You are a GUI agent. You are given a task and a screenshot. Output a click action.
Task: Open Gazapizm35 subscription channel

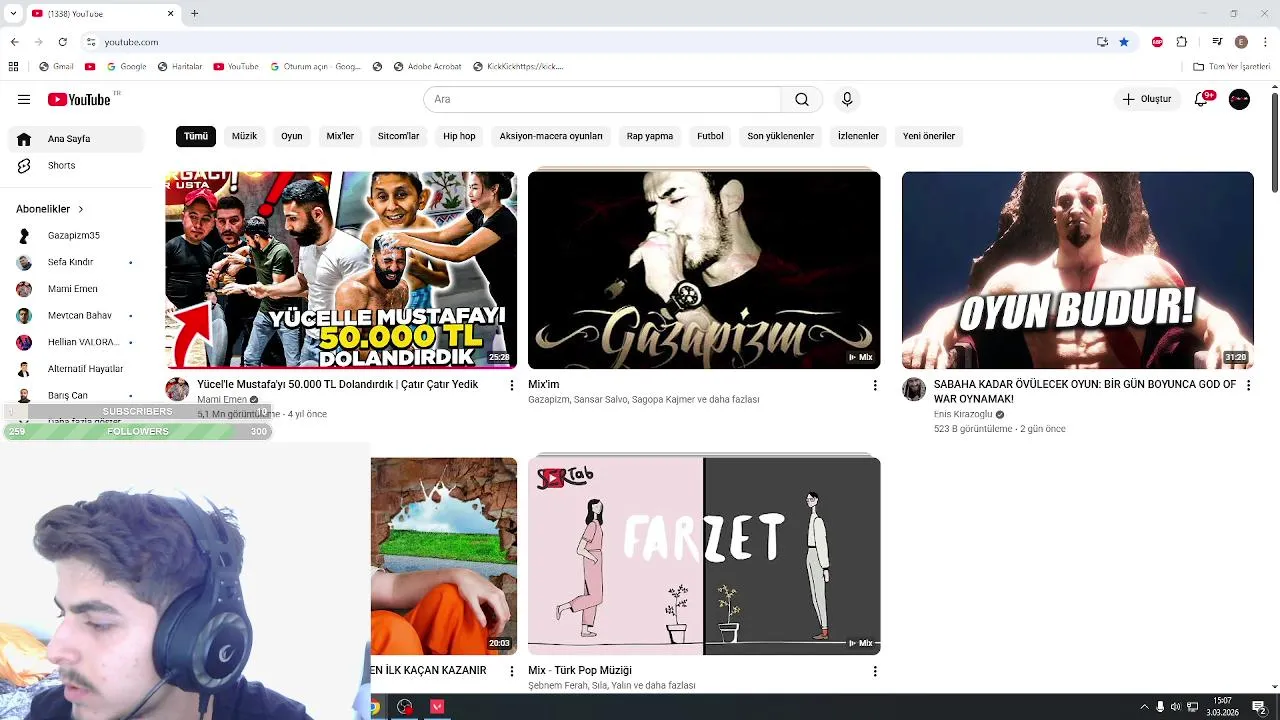[x=77, y=235]
